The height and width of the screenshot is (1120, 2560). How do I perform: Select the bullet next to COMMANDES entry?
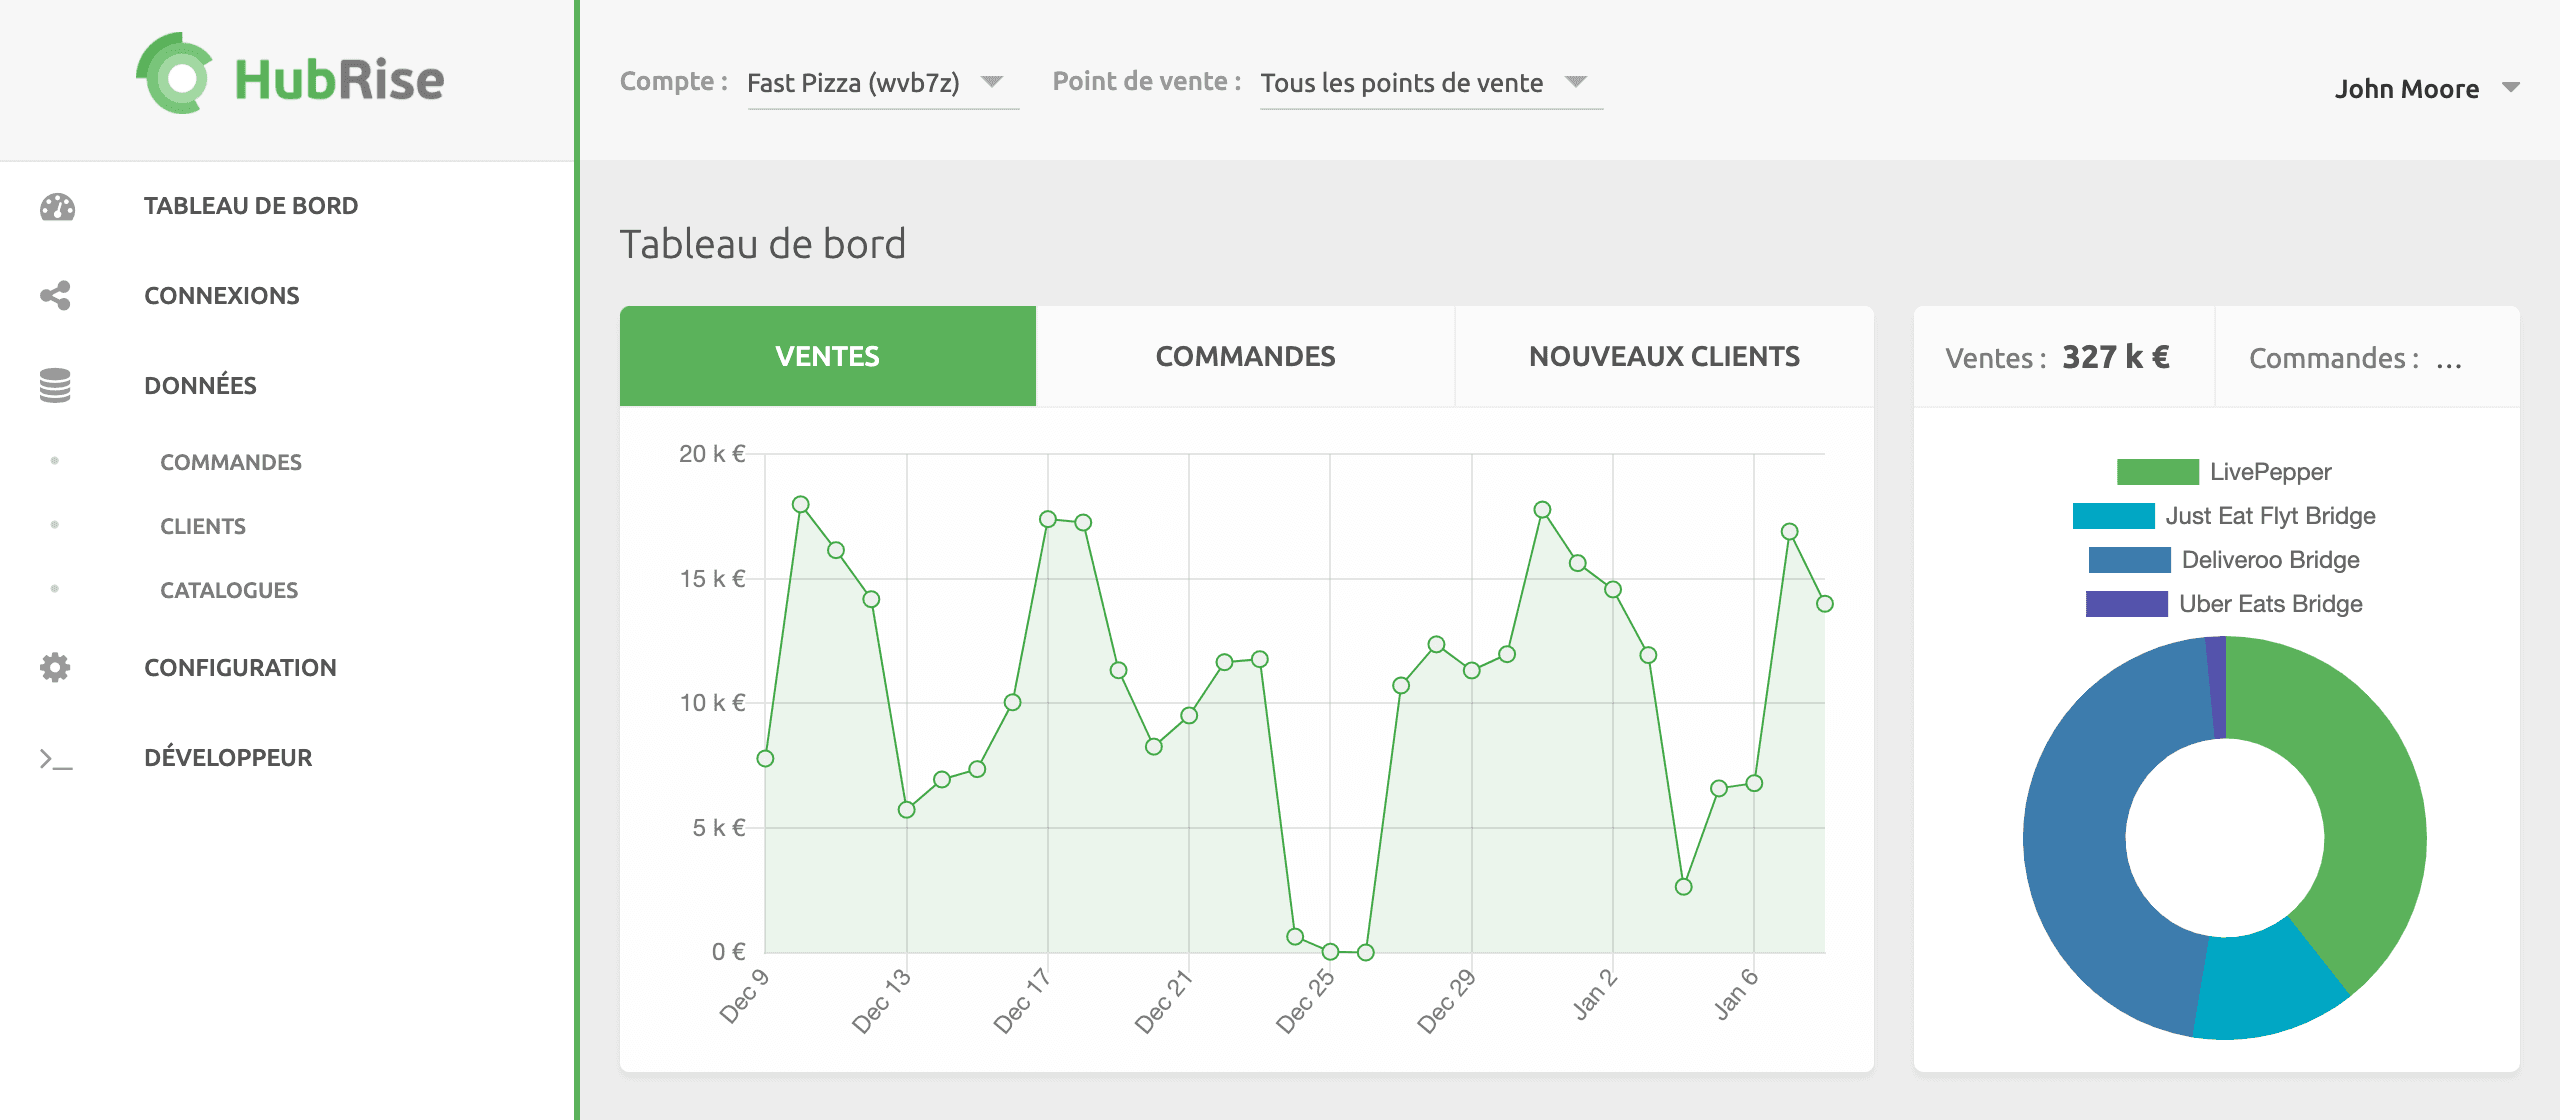55,462
